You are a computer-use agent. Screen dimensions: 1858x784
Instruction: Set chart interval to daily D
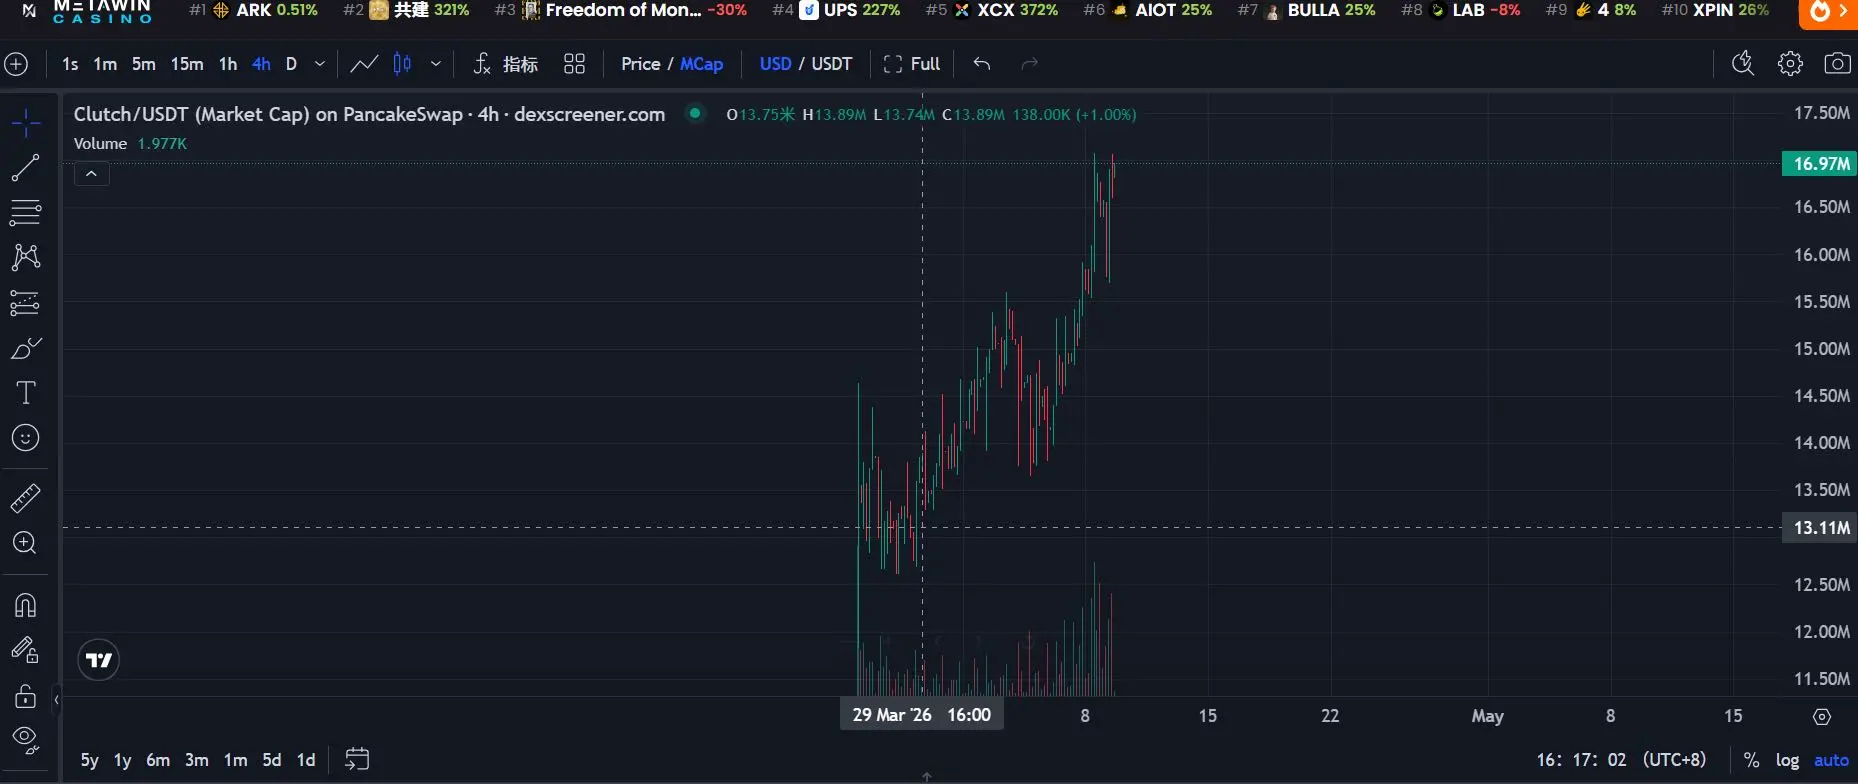point(291,64)
